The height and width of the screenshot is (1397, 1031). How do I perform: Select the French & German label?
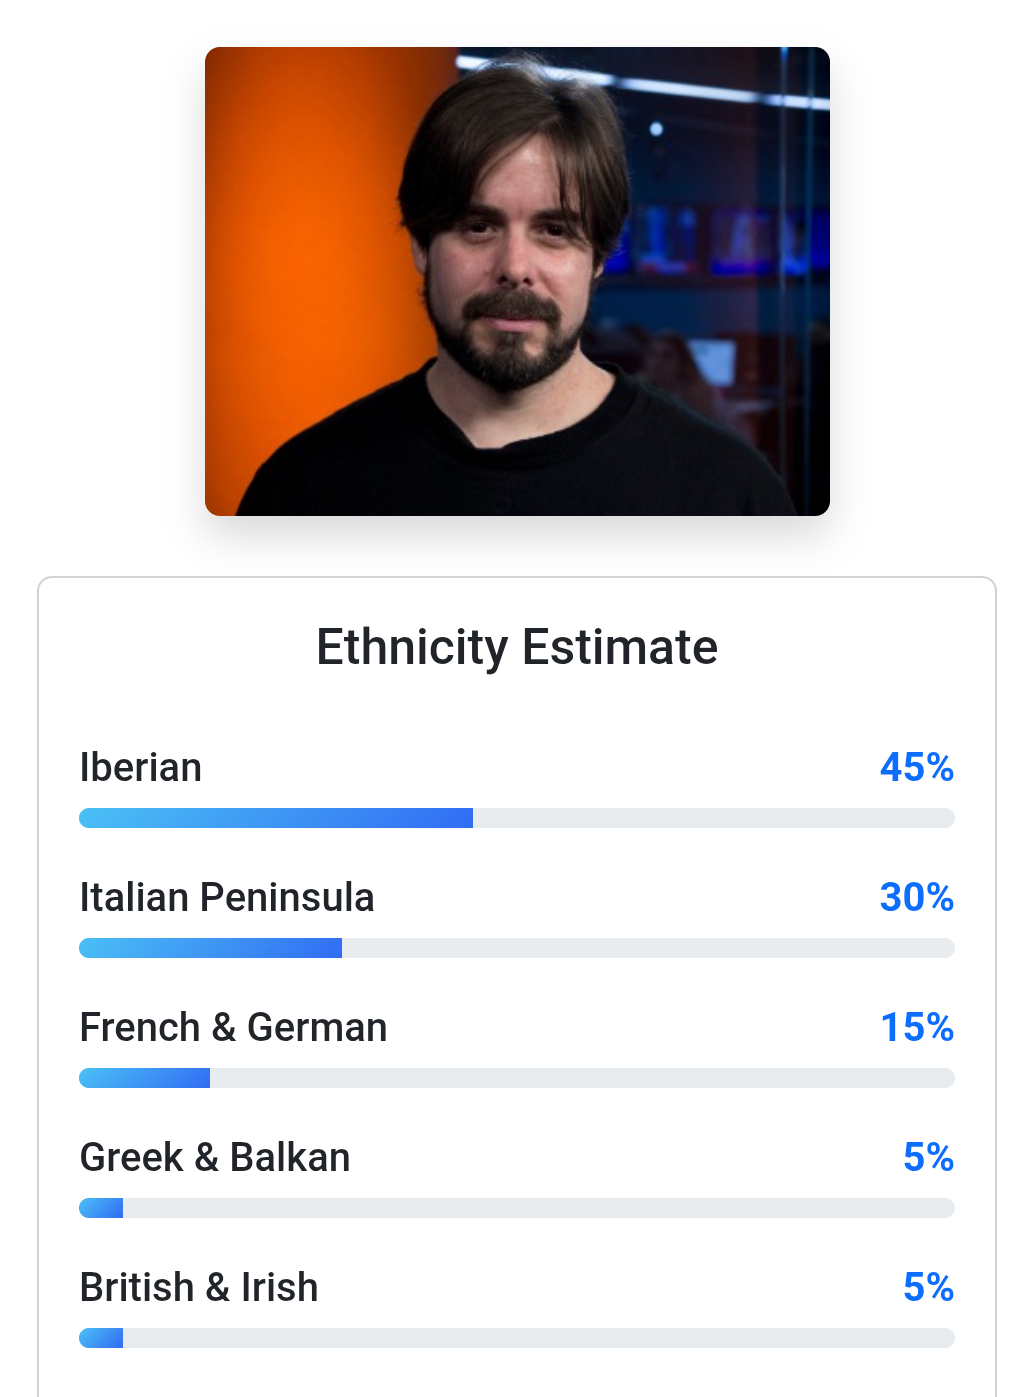[233, 1028]
